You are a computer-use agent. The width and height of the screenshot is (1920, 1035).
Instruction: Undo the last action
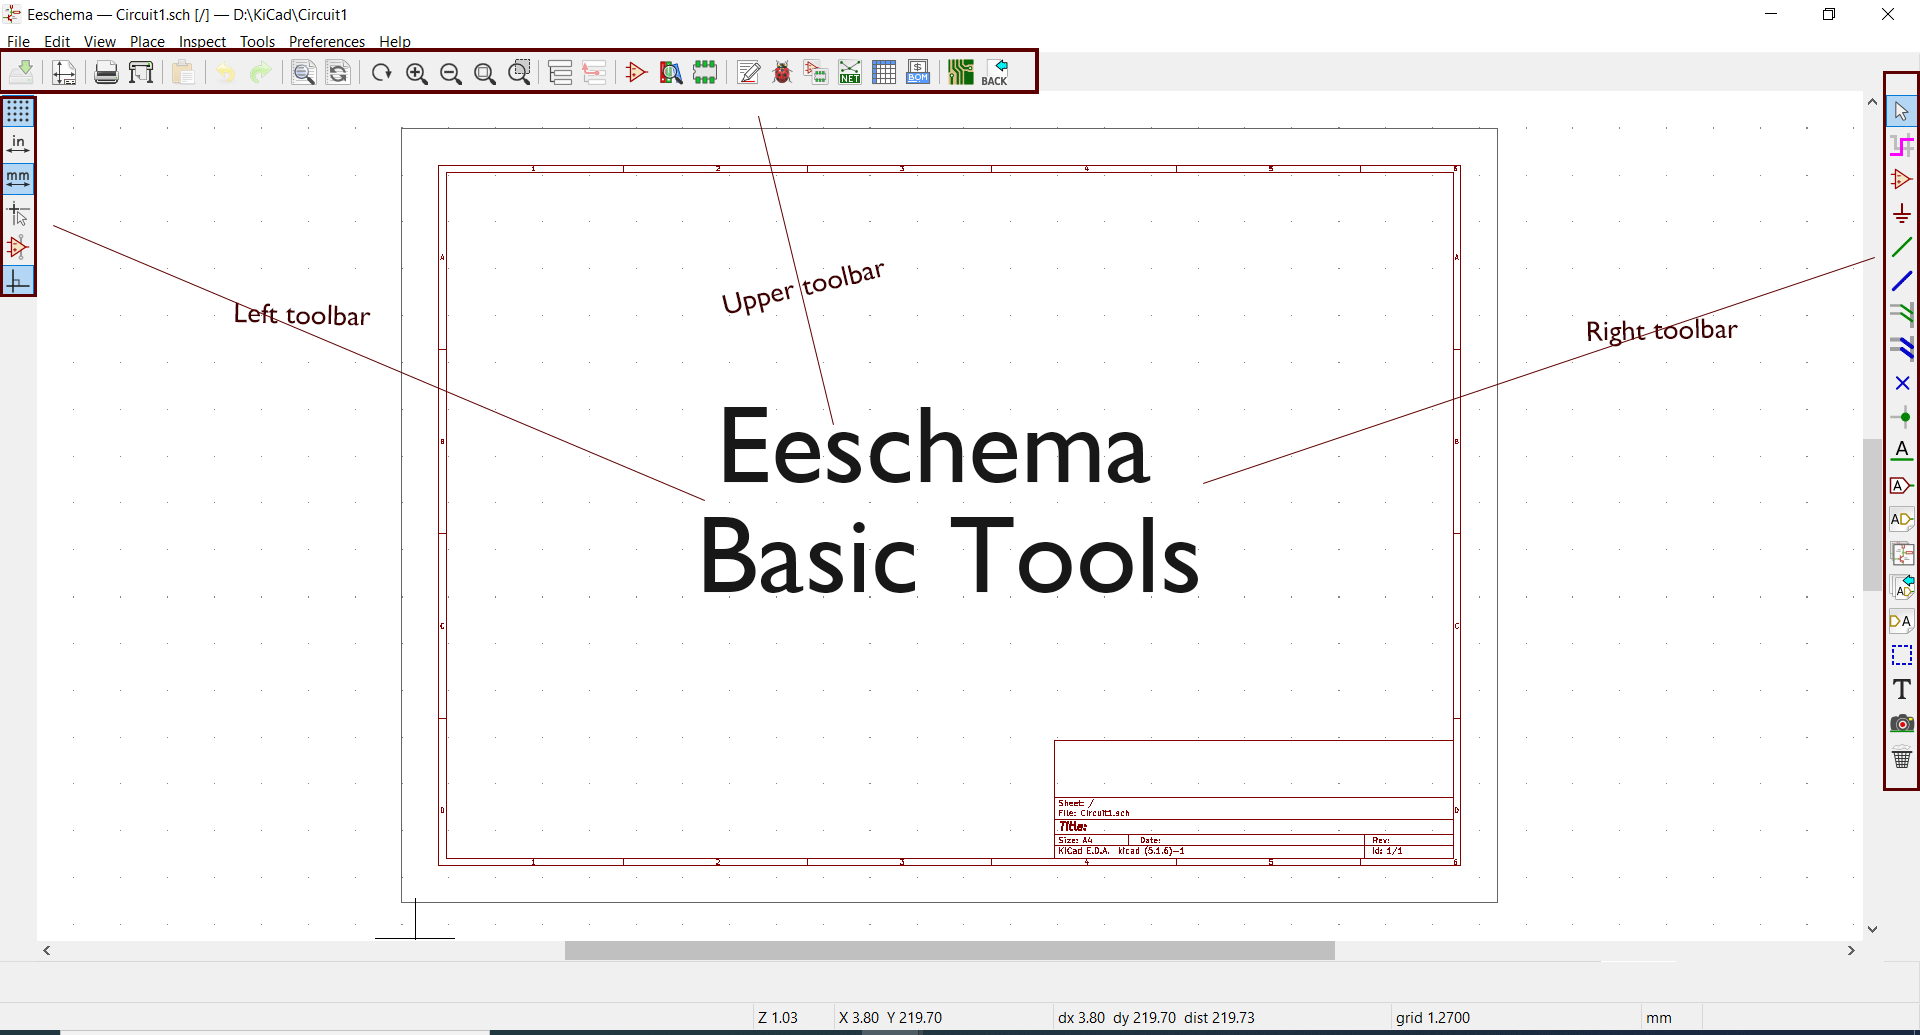[x=225, y=72]
